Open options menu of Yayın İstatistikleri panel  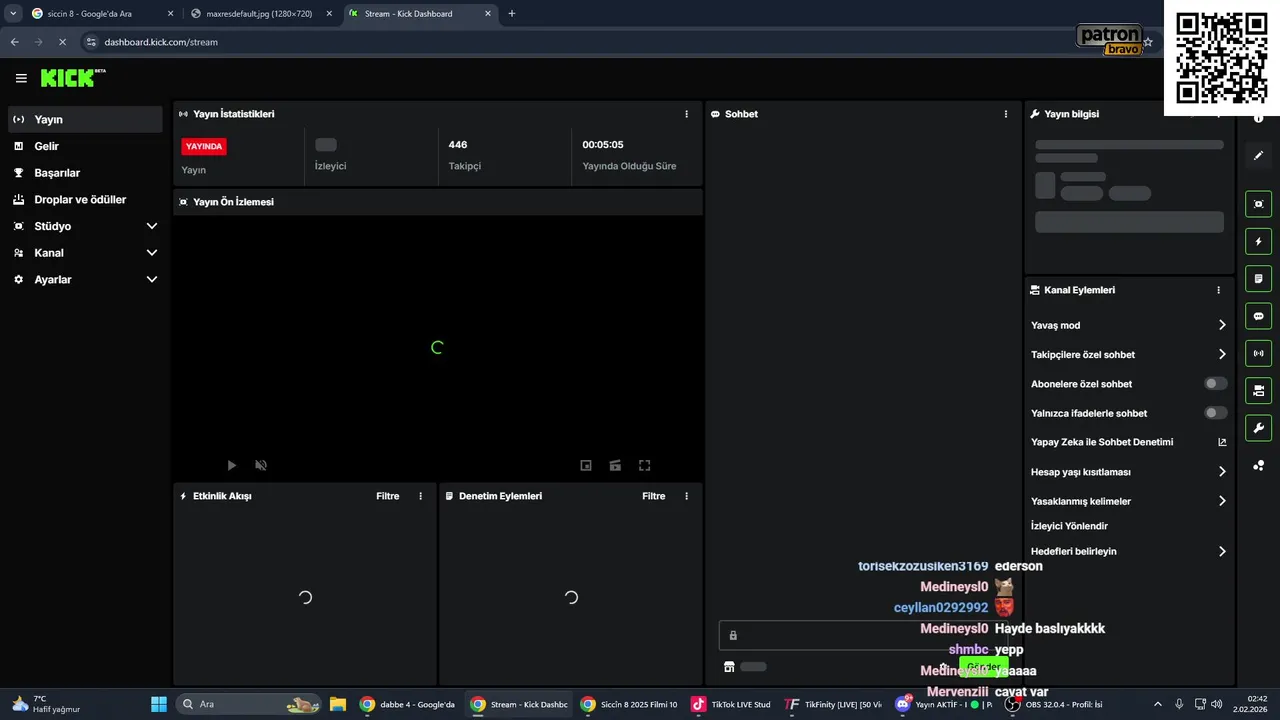(686, 114)
